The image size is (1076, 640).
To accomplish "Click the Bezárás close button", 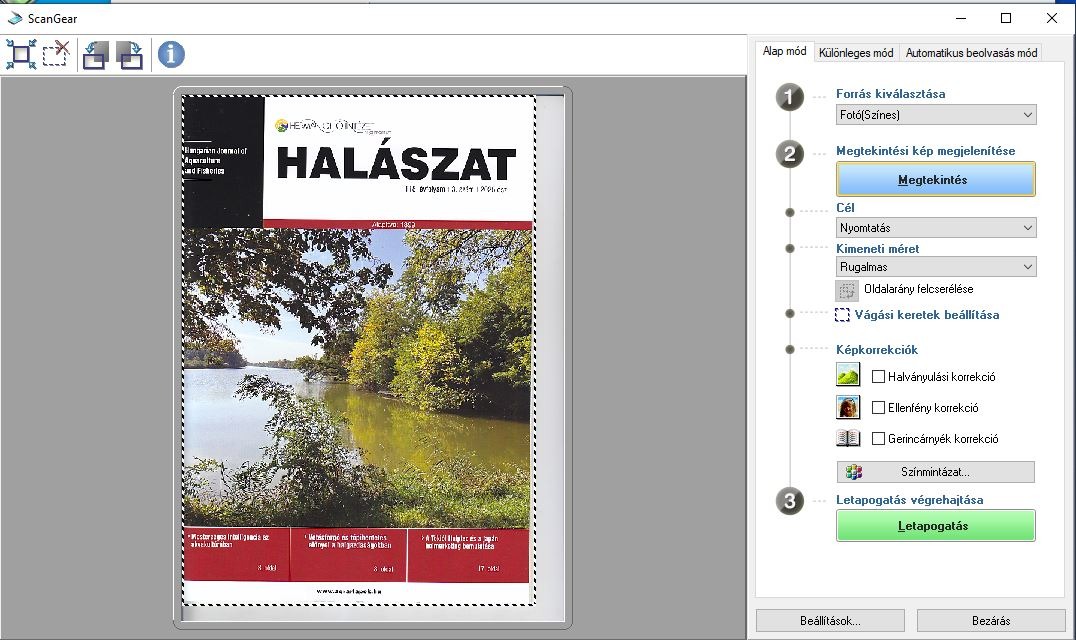I will [x=991, y=621].
